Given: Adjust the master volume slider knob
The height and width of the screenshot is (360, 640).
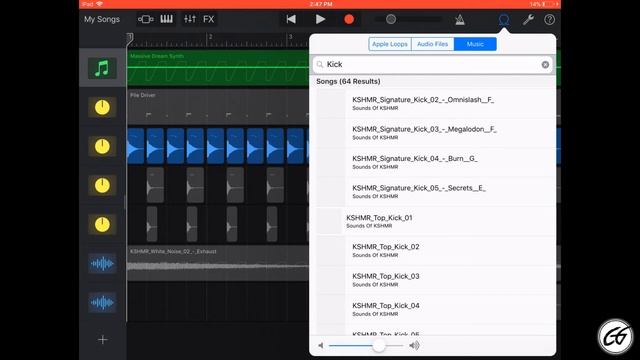Looking at the screenshot, I should (x=391, y=19).
